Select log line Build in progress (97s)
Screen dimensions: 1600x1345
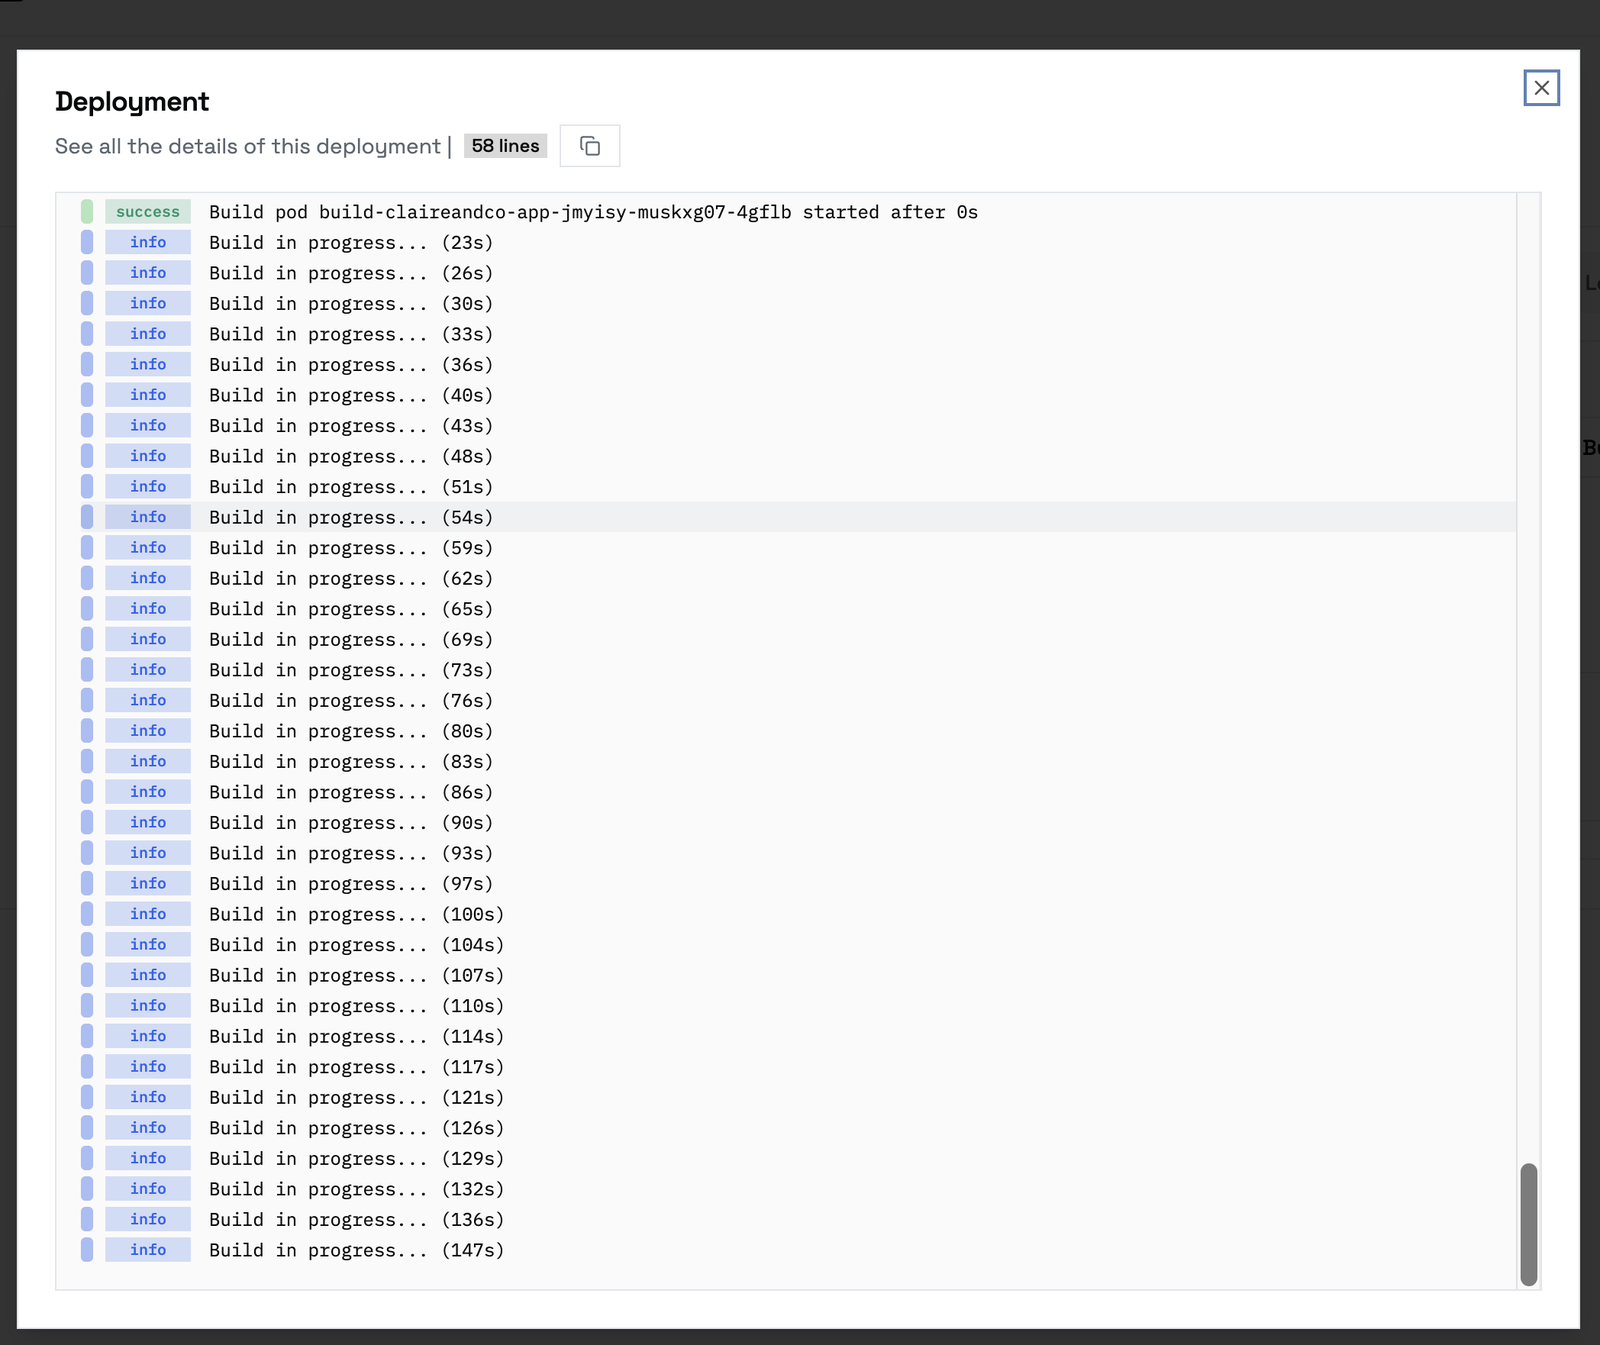[x=786, y=883]
